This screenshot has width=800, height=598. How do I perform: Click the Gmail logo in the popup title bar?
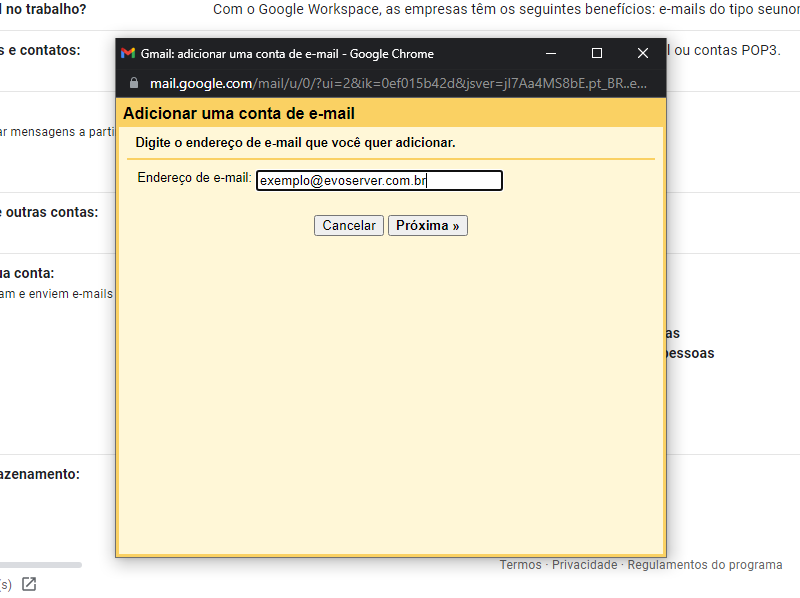click(128, 53)
